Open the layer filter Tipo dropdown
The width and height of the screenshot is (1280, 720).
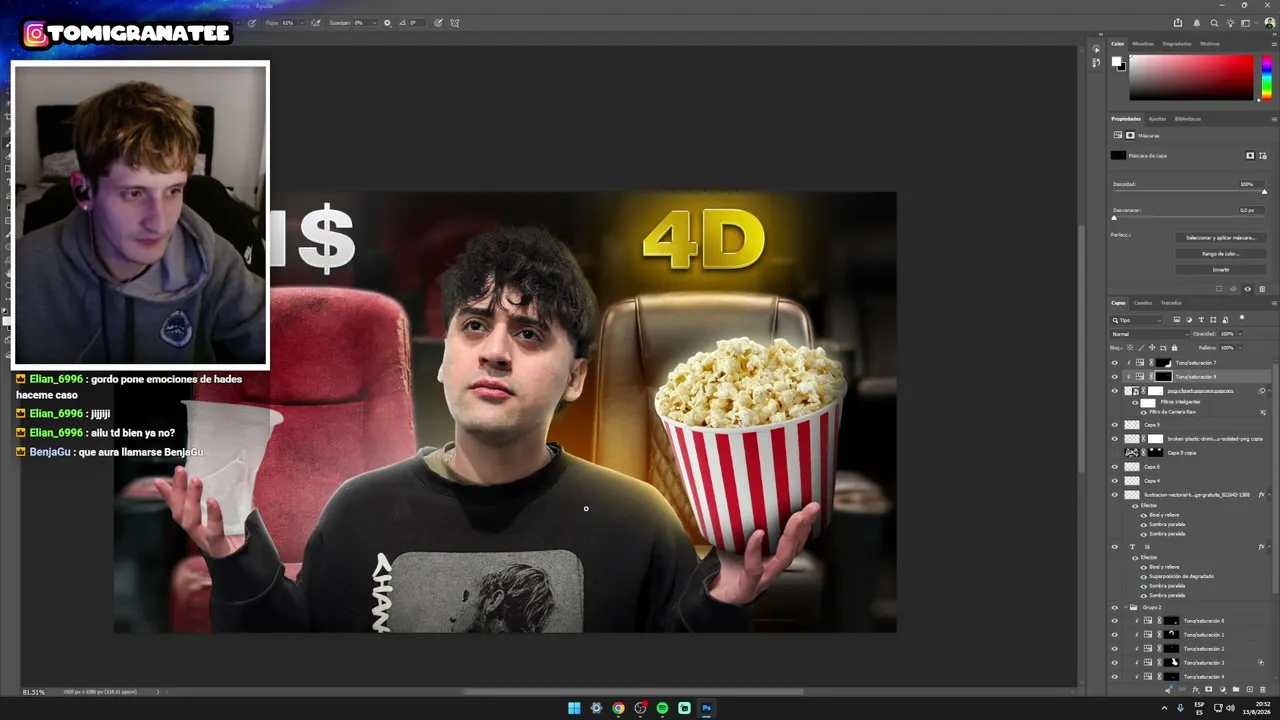(x=1138, y=320)
